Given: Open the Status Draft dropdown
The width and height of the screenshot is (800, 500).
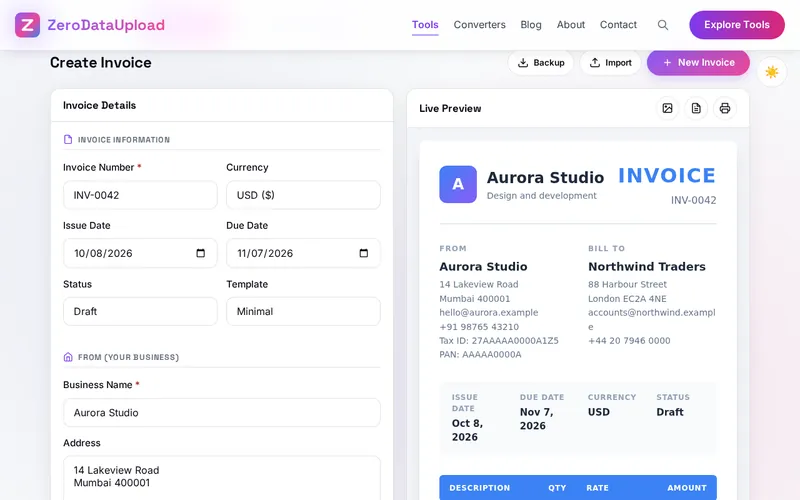Looking at the screenshot, I should click(140, 311).
